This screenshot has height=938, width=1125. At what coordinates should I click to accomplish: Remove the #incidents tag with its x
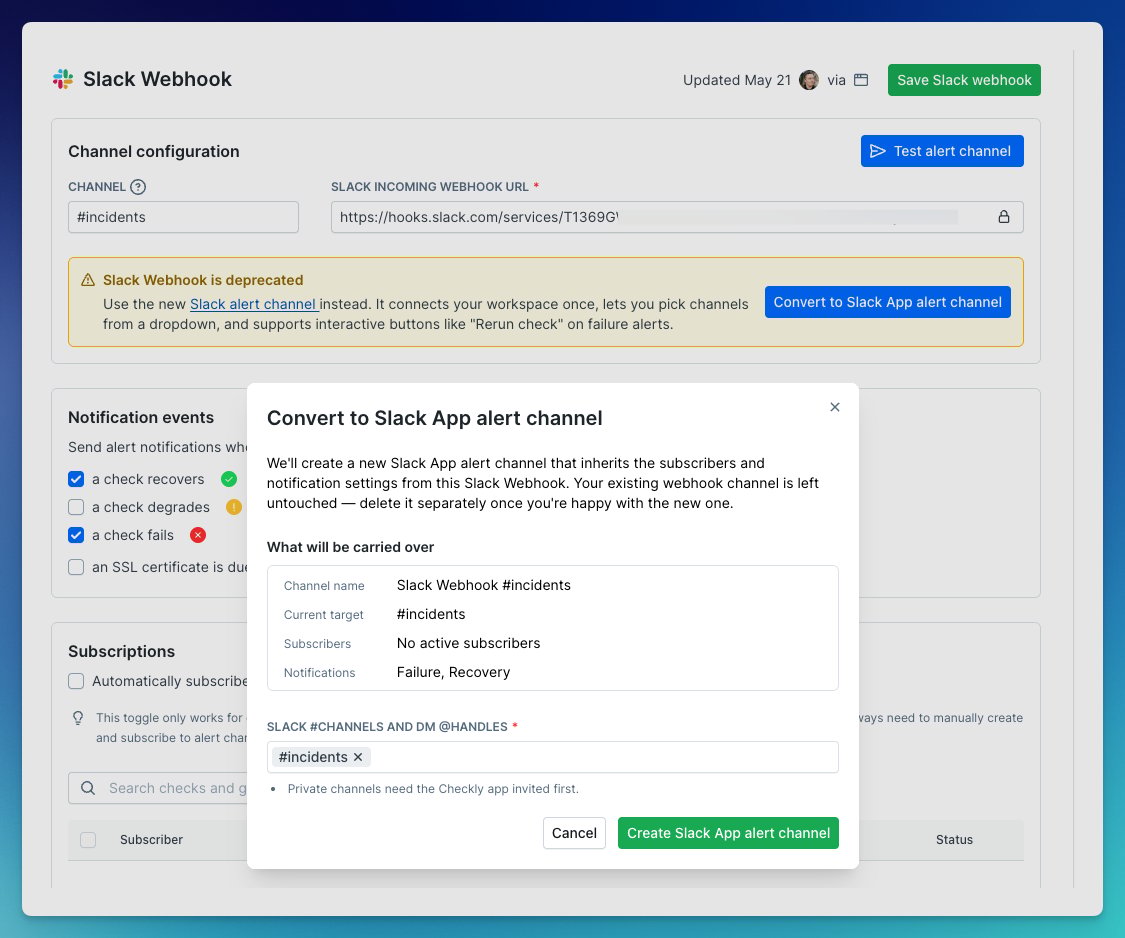(358, 757)
